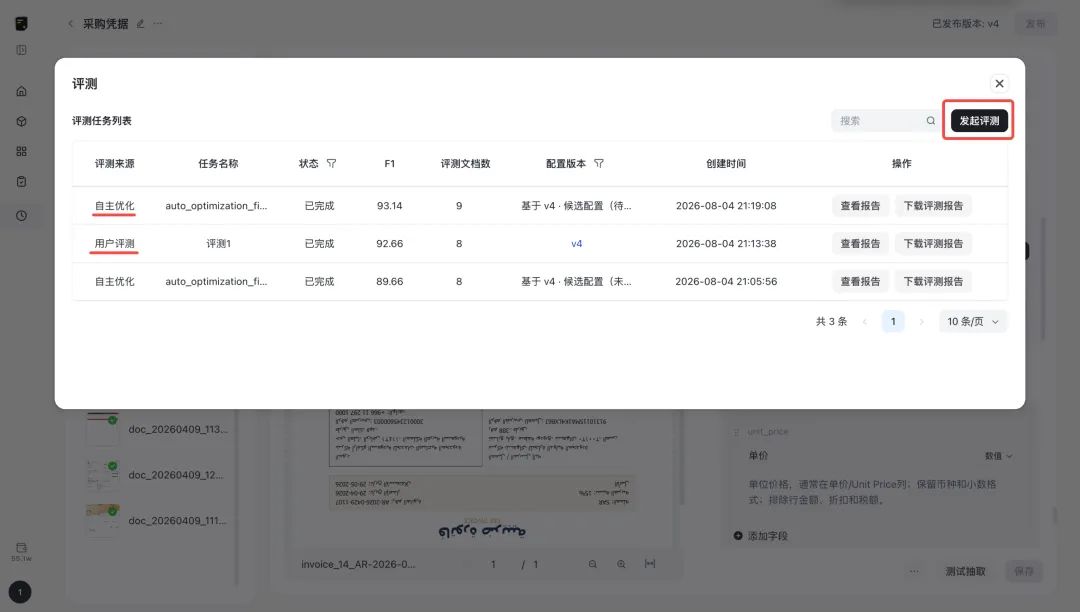
Task: Click the 评测来源 column header
Action: [x=114, y=163]
